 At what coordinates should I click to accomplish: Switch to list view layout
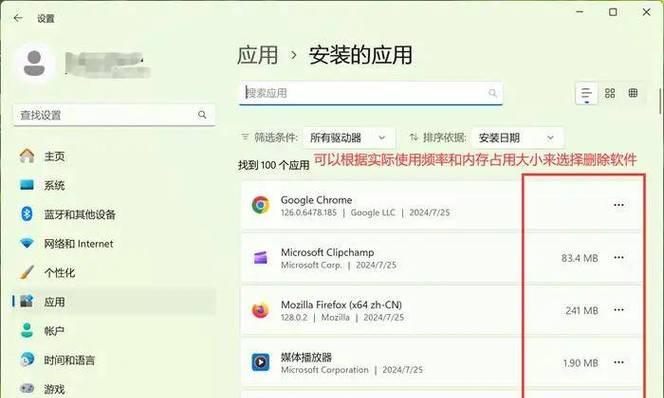(587, 93)
